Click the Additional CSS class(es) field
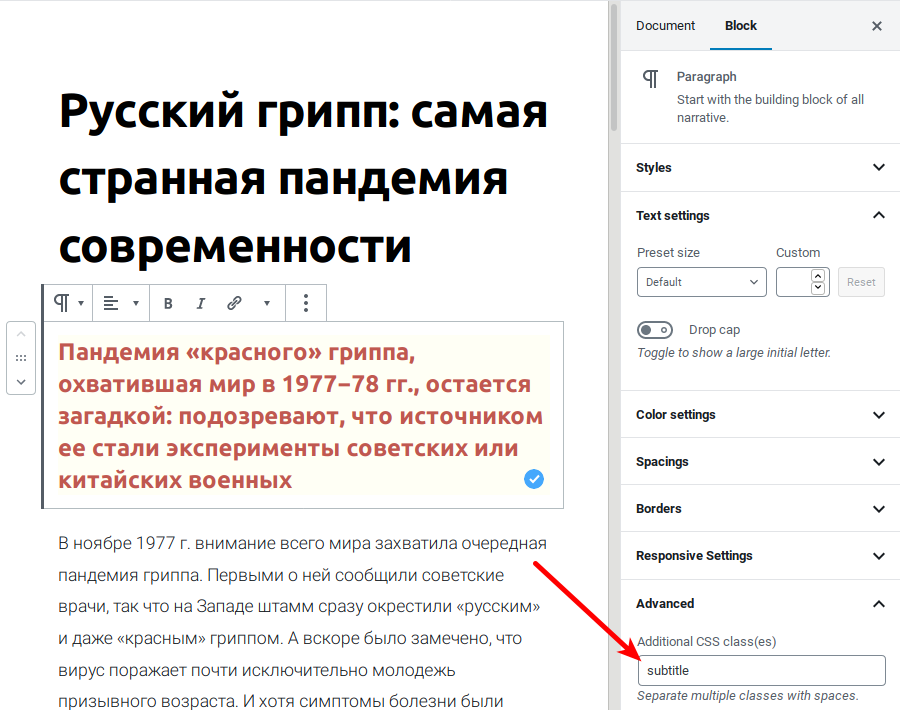This screenshot has height=710, width=900. 762,670
